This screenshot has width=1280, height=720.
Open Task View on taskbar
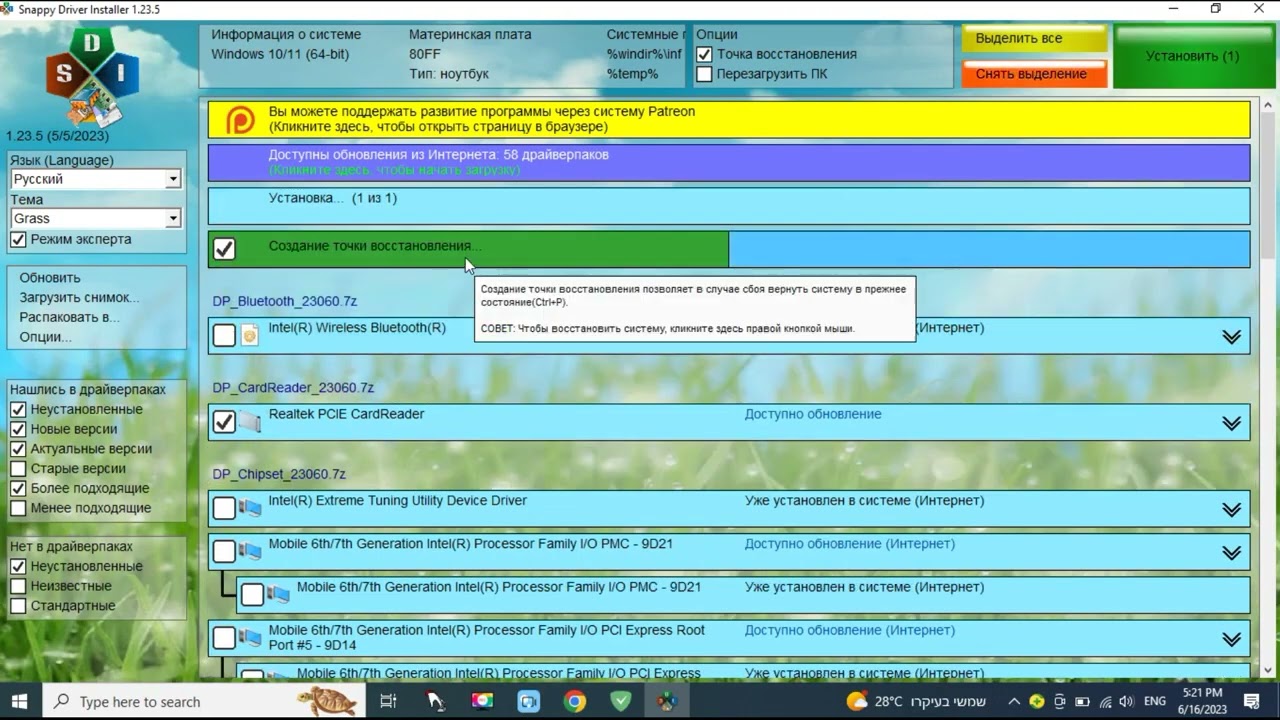click(388, 701)
